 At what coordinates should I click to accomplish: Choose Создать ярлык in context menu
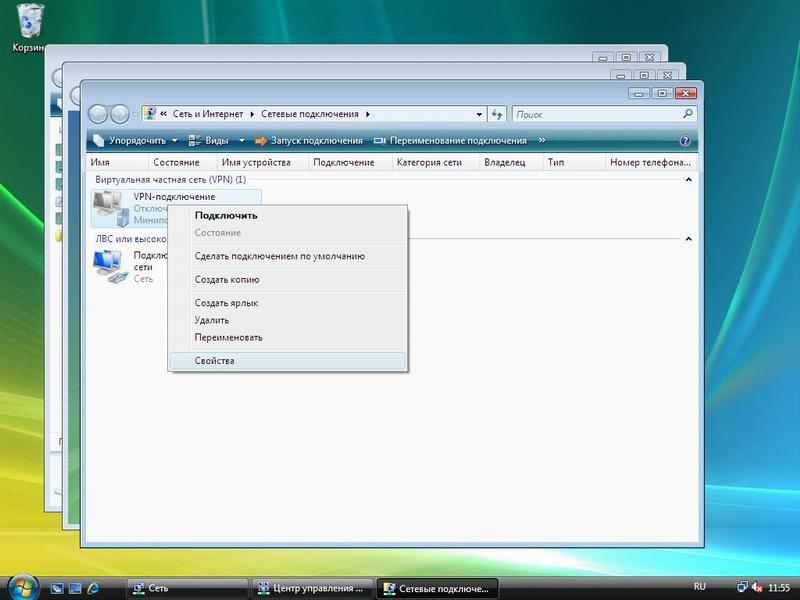click(288, 303)
